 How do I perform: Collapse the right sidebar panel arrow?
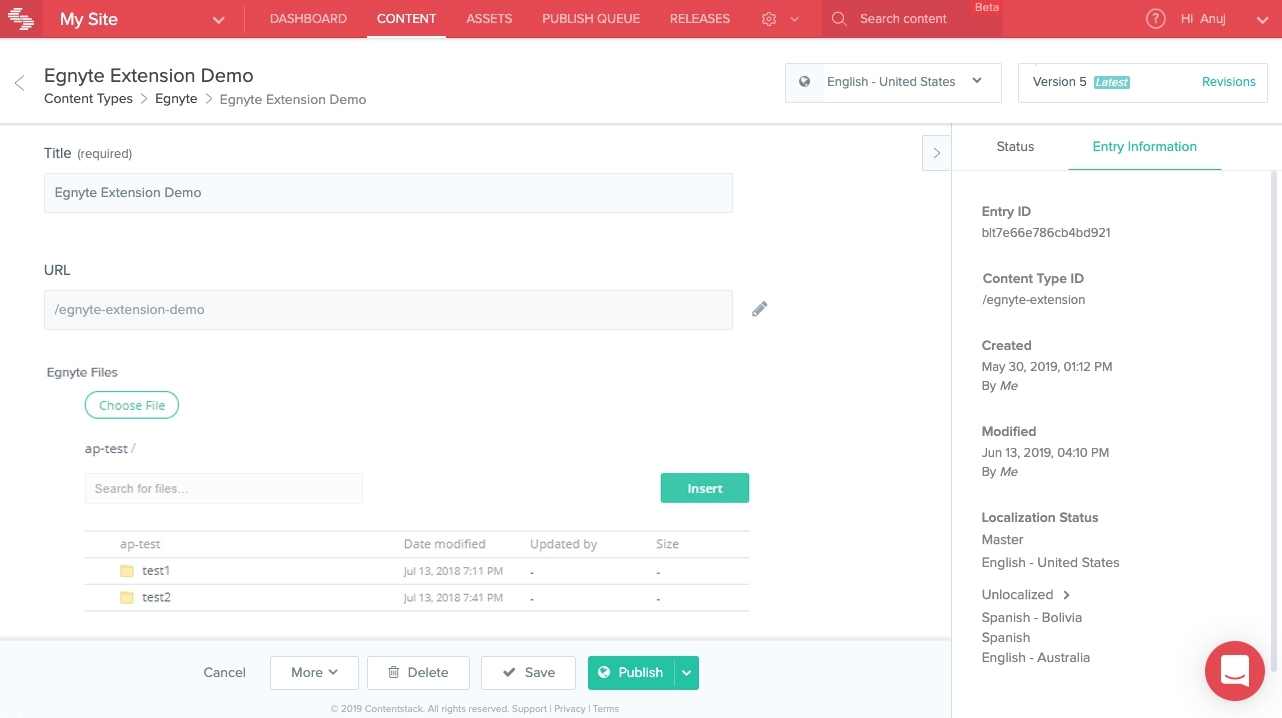pos(937,153)
